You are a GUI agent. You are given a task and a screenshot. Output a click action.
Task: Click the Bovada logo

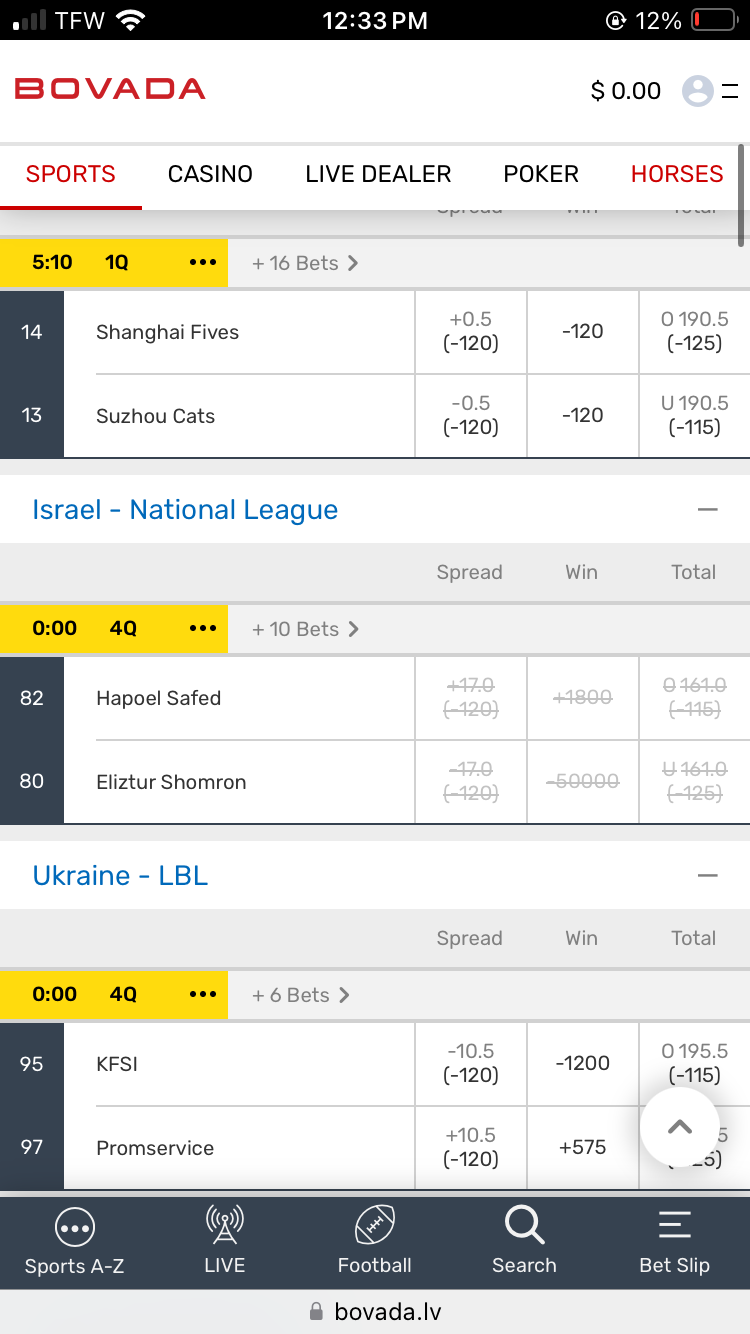coord(110,89)
